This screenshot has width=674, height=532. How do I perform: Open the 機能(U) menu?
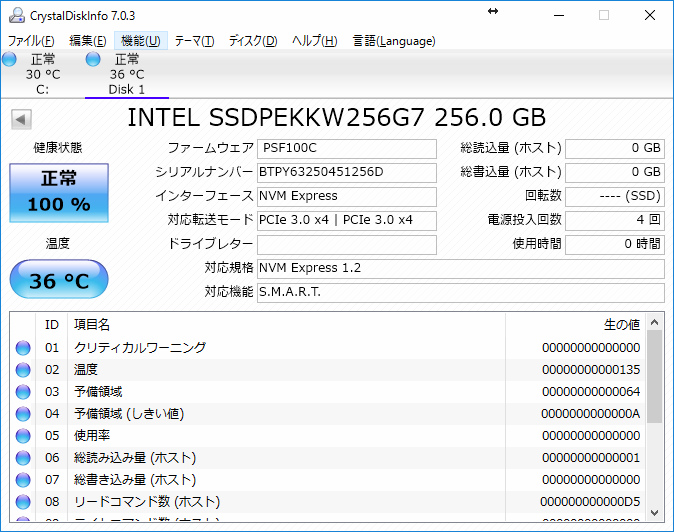coord(139,41)
